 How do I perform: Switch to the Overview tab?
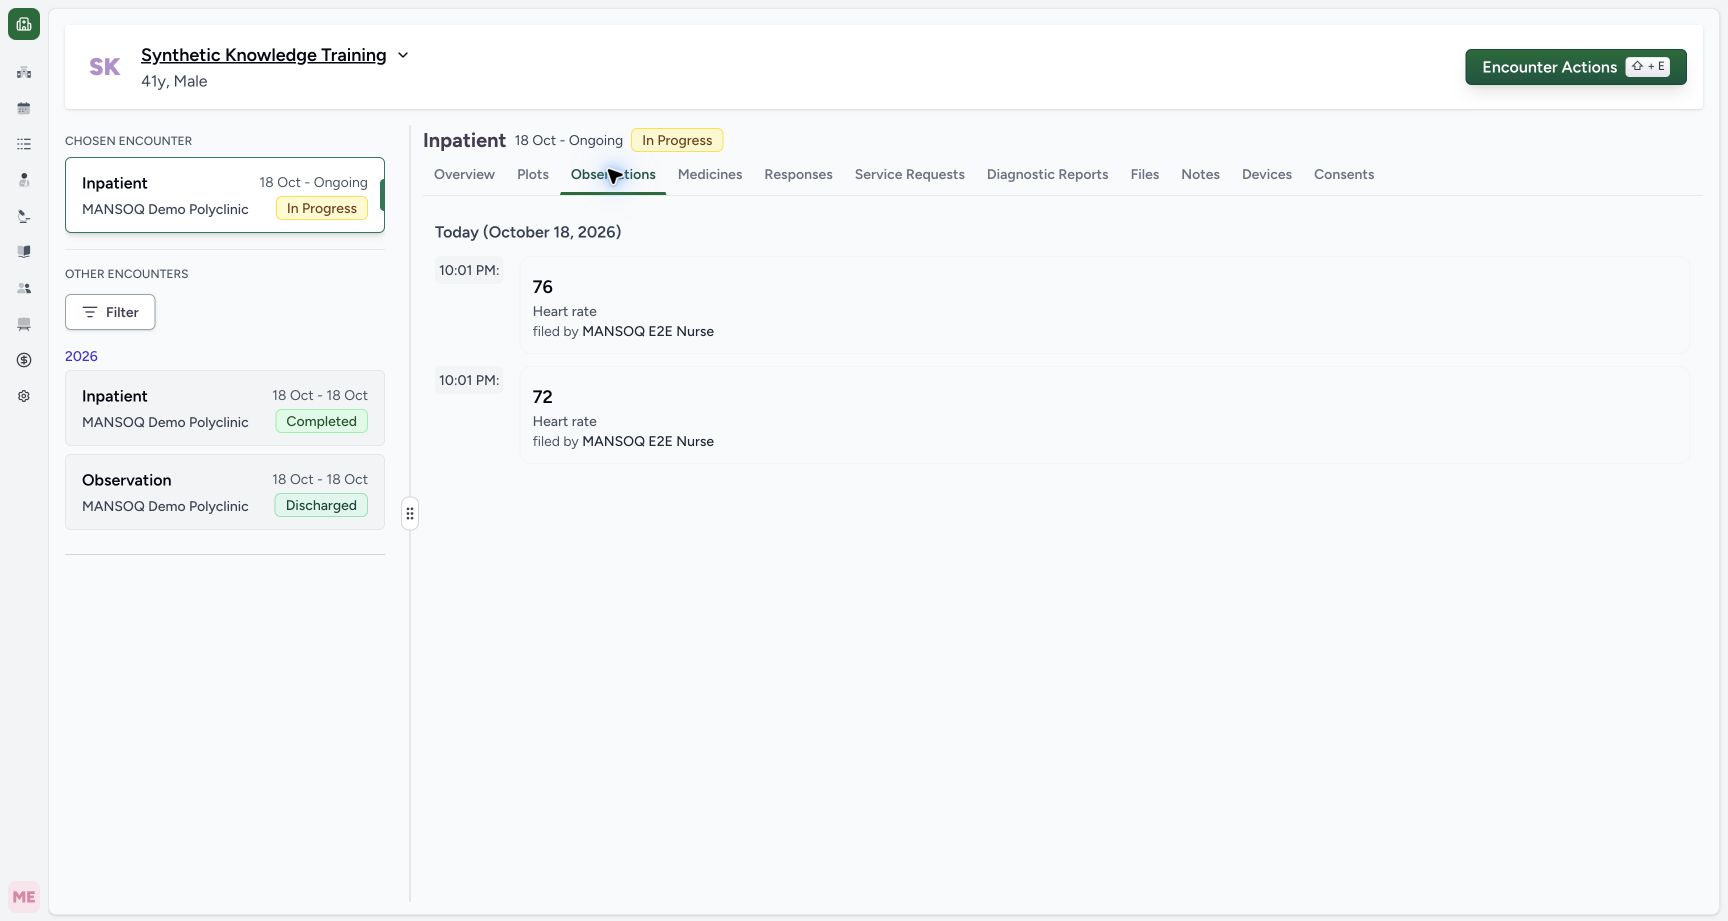464,174
